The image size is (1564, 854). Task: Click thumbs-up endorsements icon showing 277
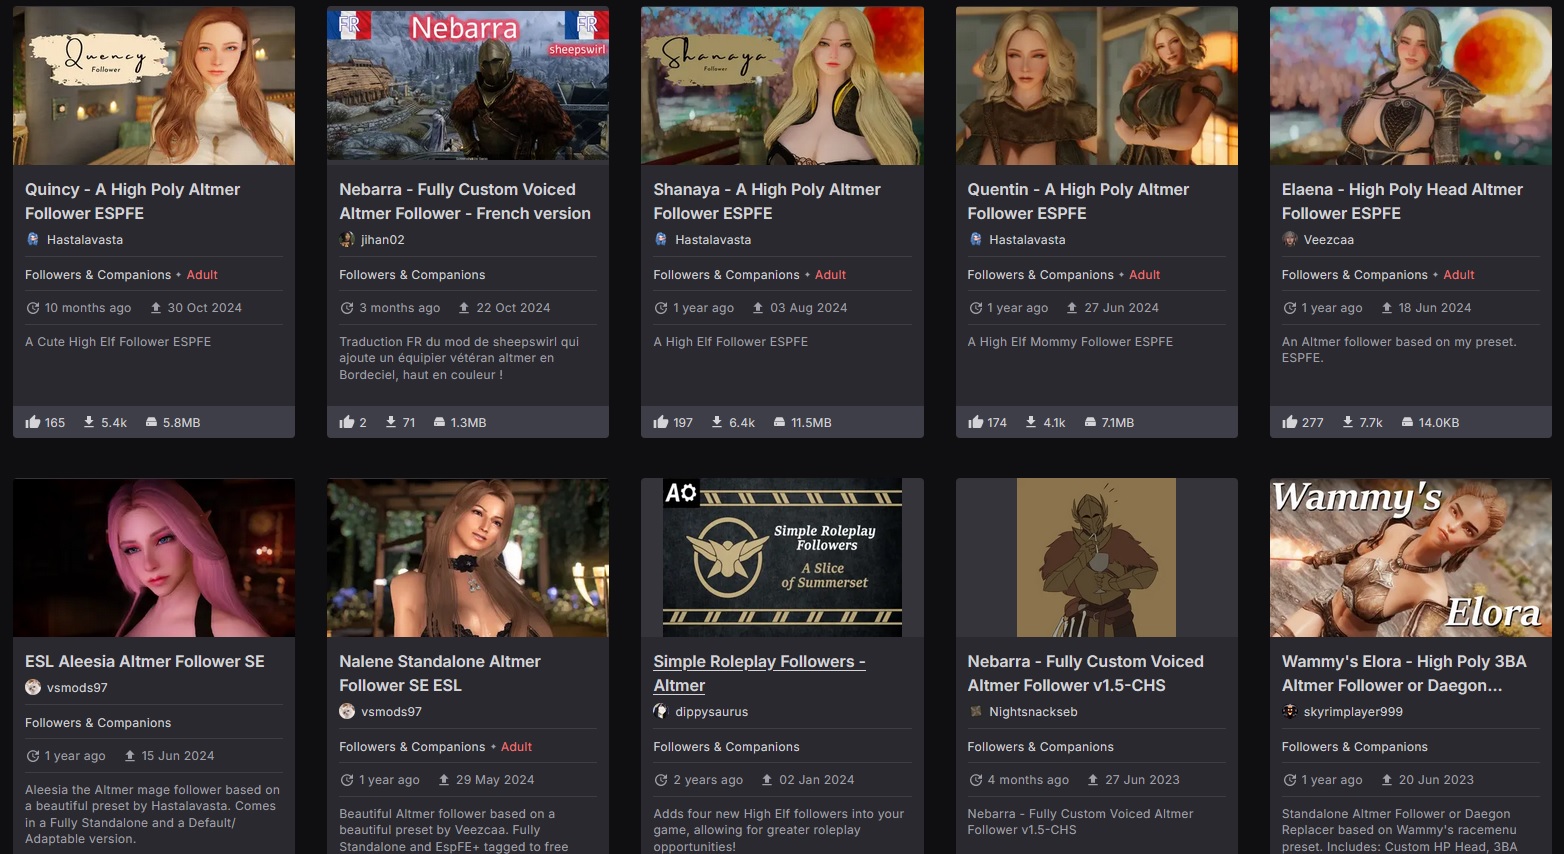[x=1290, y=422]
